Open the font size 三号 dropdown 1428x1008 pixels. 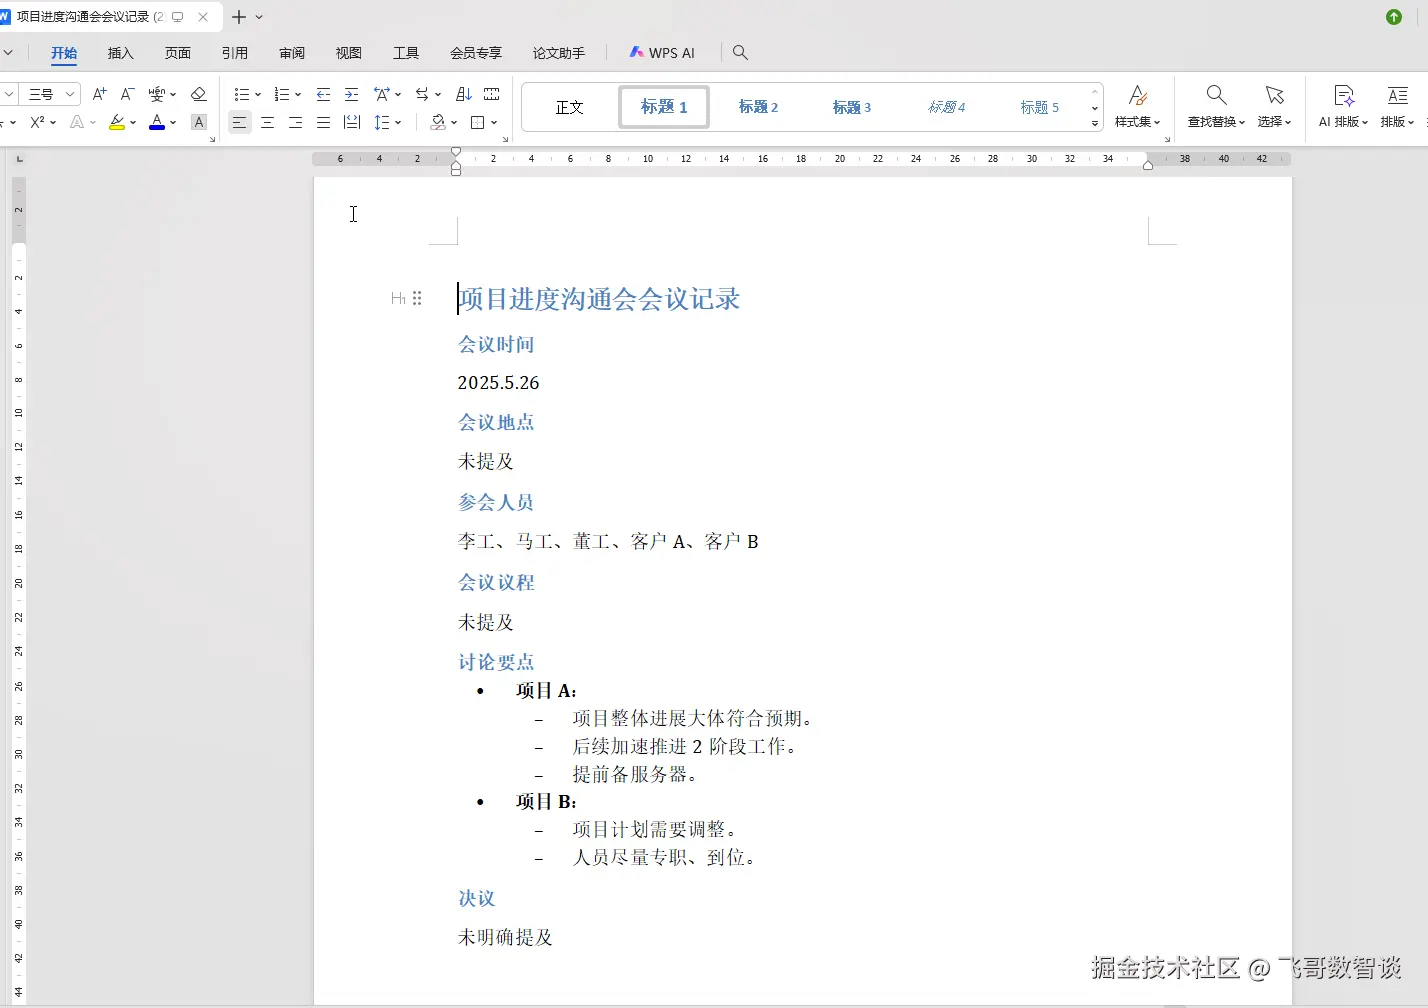70,94
